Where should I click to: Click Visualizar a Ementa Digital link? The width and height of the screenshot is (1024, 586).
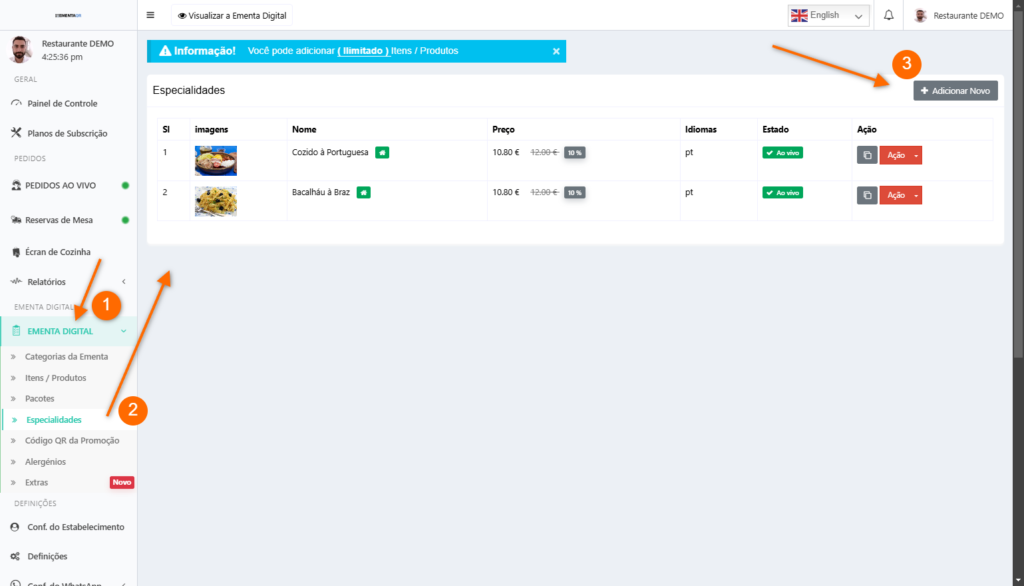(230, 15)
